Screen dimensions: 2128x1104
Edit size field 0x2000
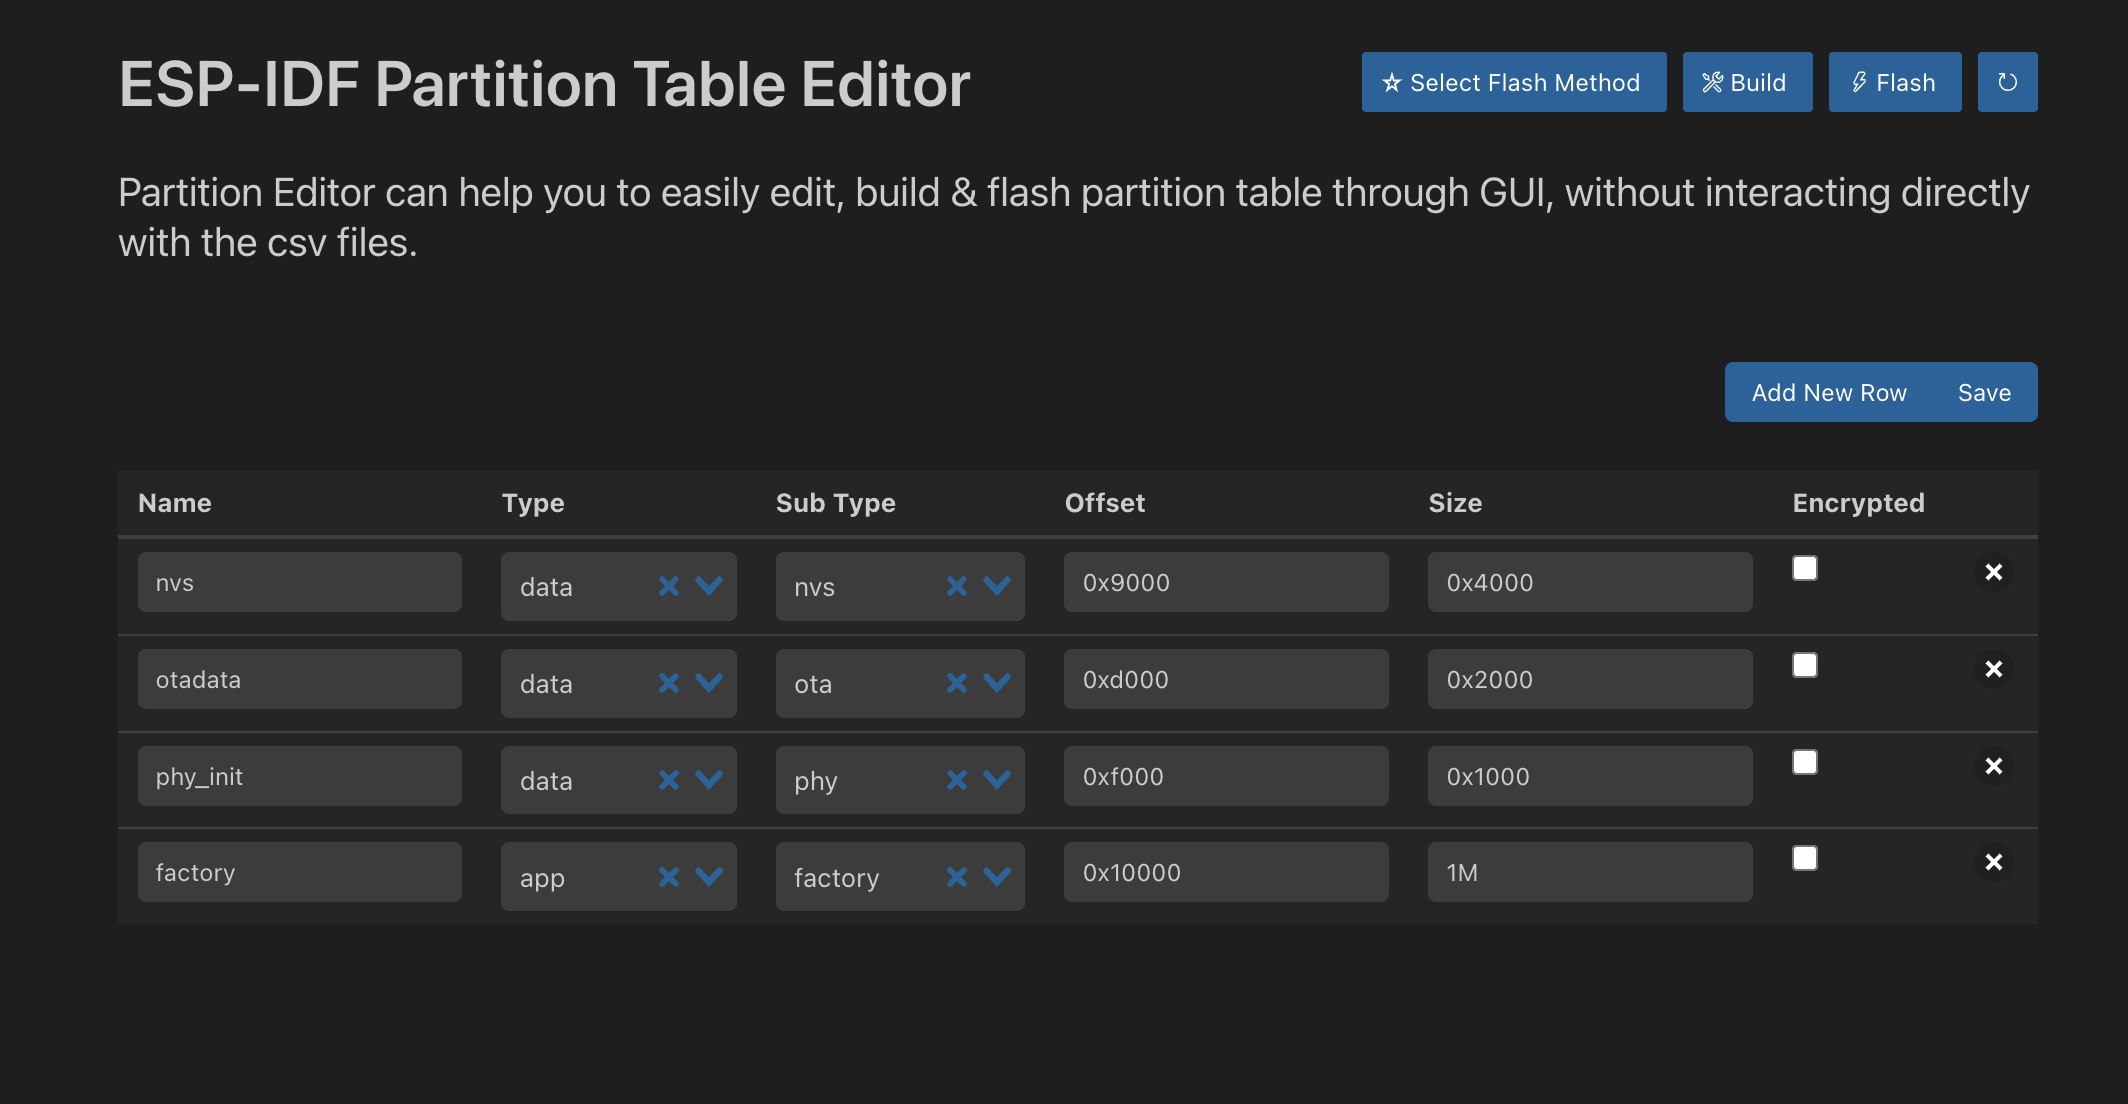1590,679
